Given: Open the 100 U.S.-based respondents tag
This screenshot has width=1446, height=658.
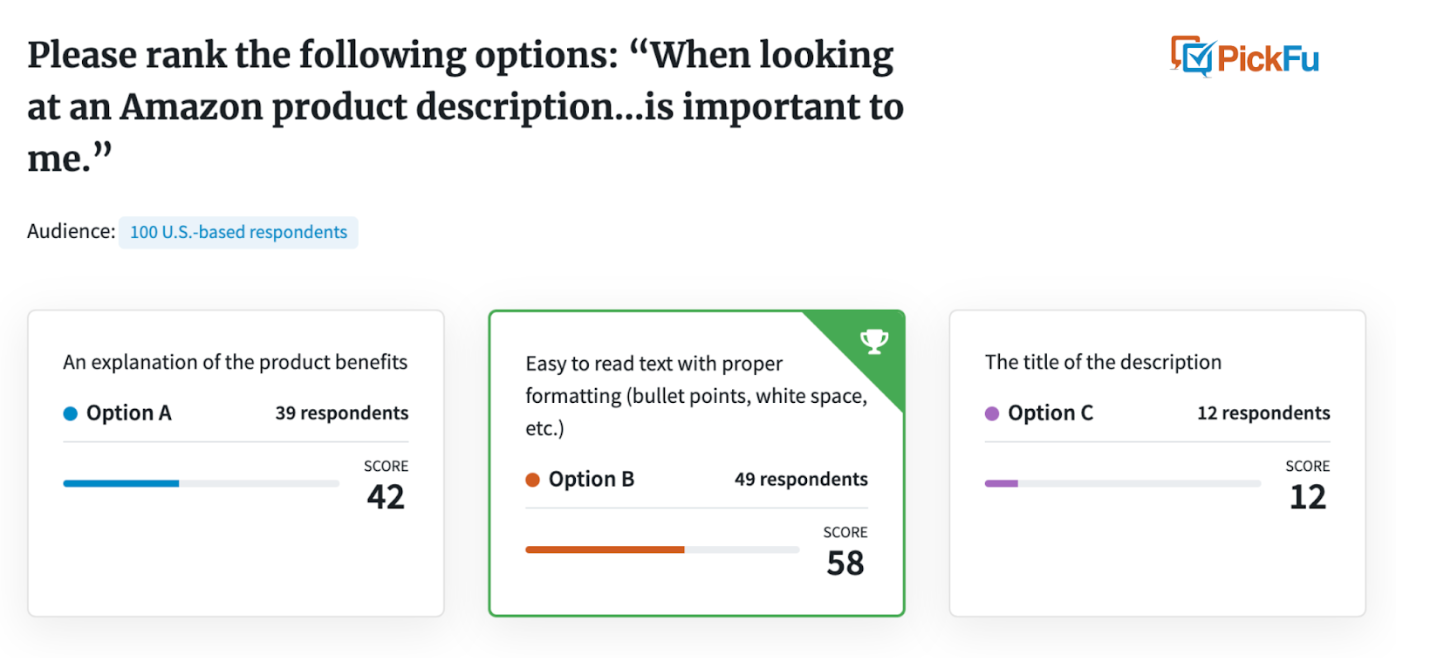Looking at the screenshot, I should pos(238,232).
